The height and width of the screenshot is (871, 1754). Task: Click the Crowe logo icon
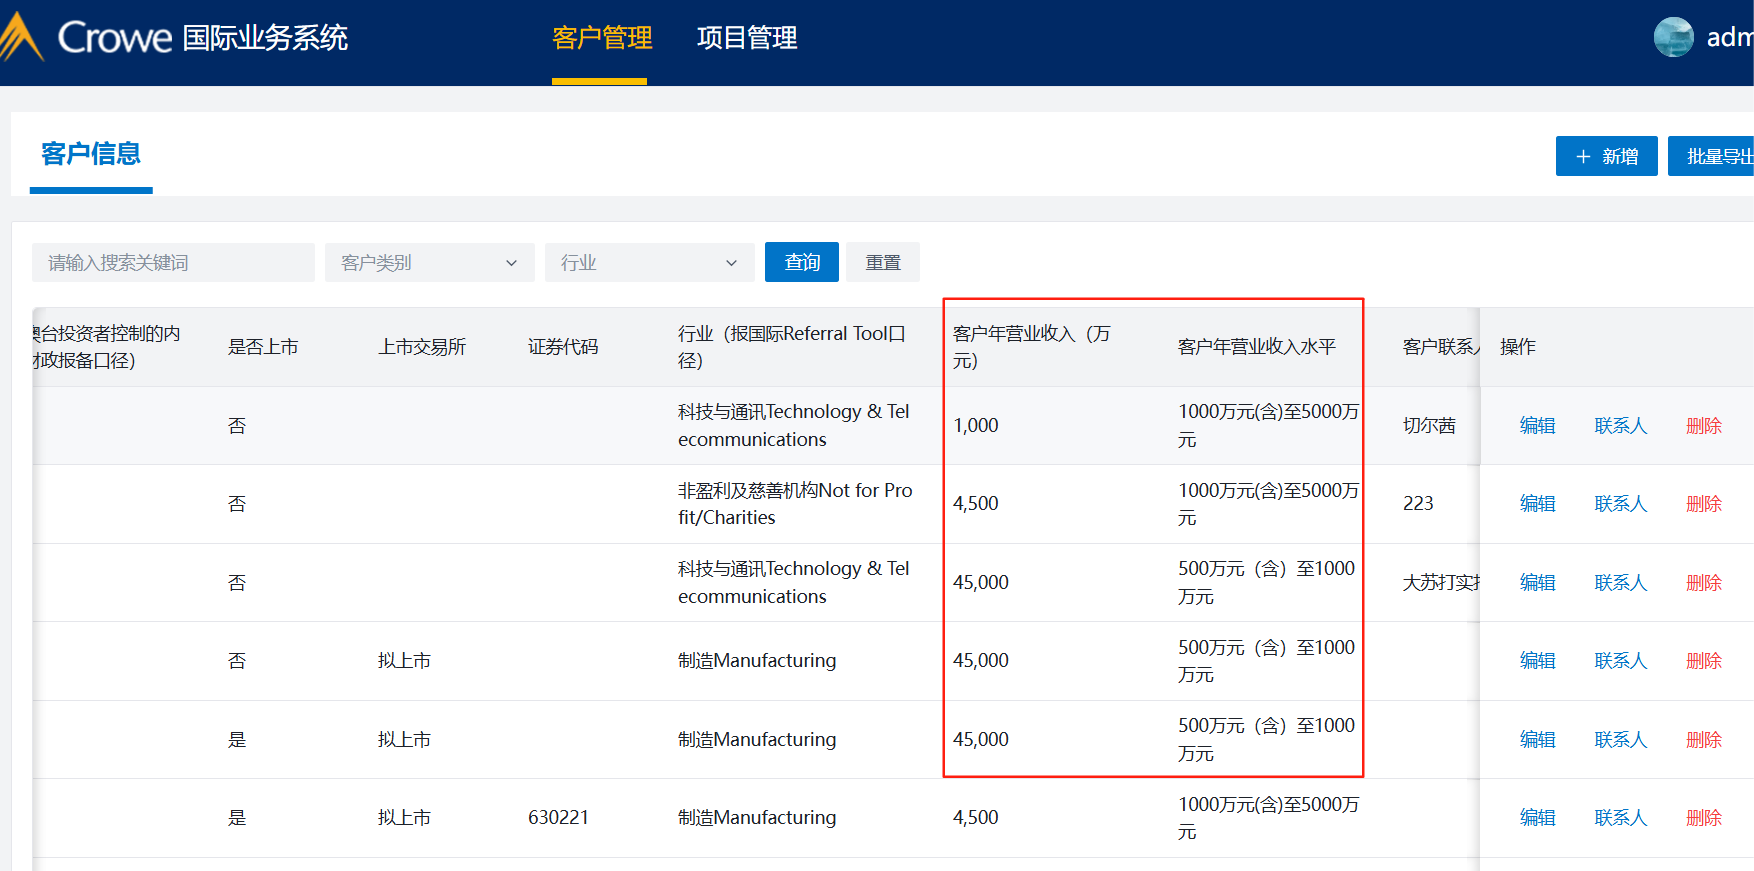point(22,38)
